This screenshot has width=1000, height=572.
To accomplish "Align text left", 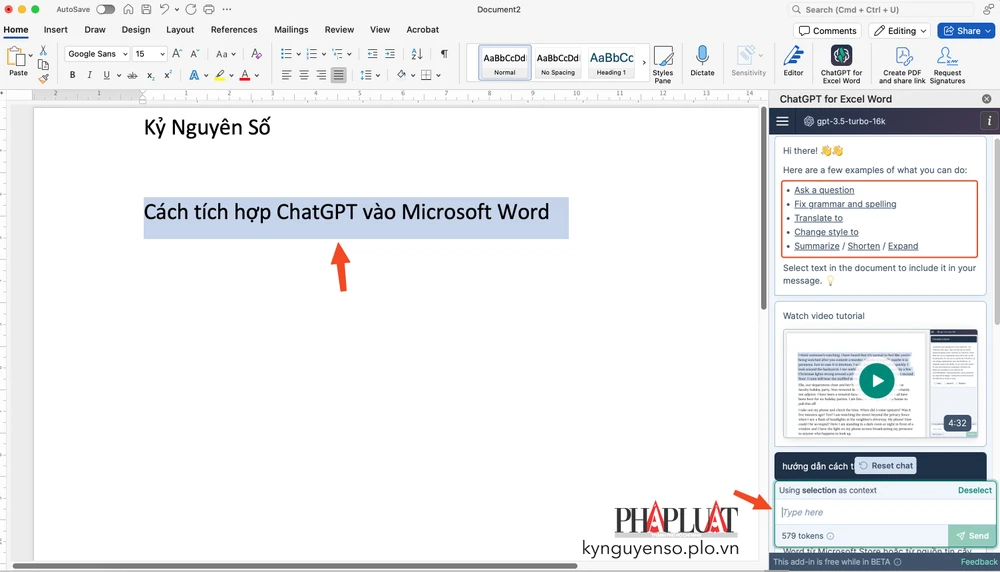I will point(286,75).
